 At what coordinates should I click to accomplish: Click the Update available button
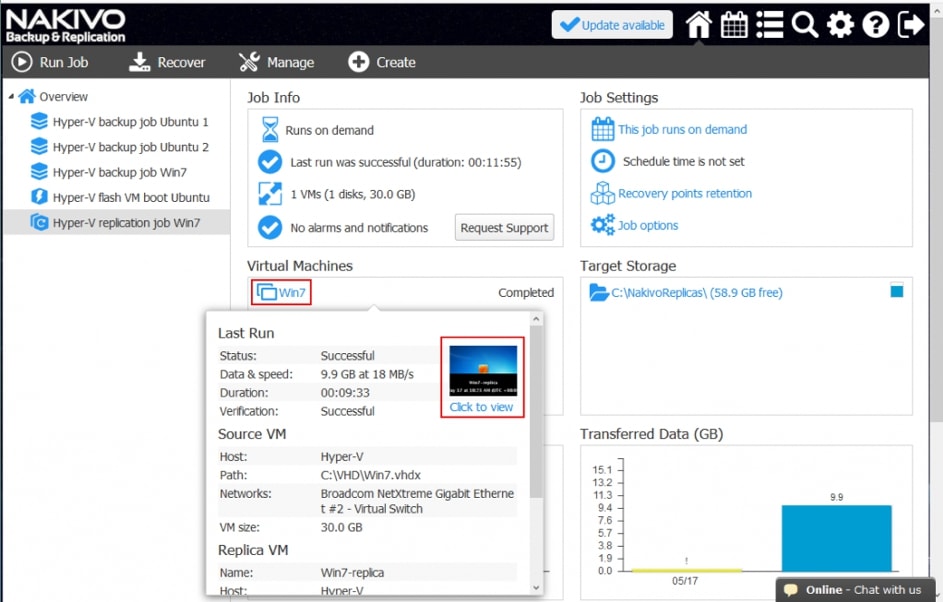pyautogui.click(x=612, y=25)
